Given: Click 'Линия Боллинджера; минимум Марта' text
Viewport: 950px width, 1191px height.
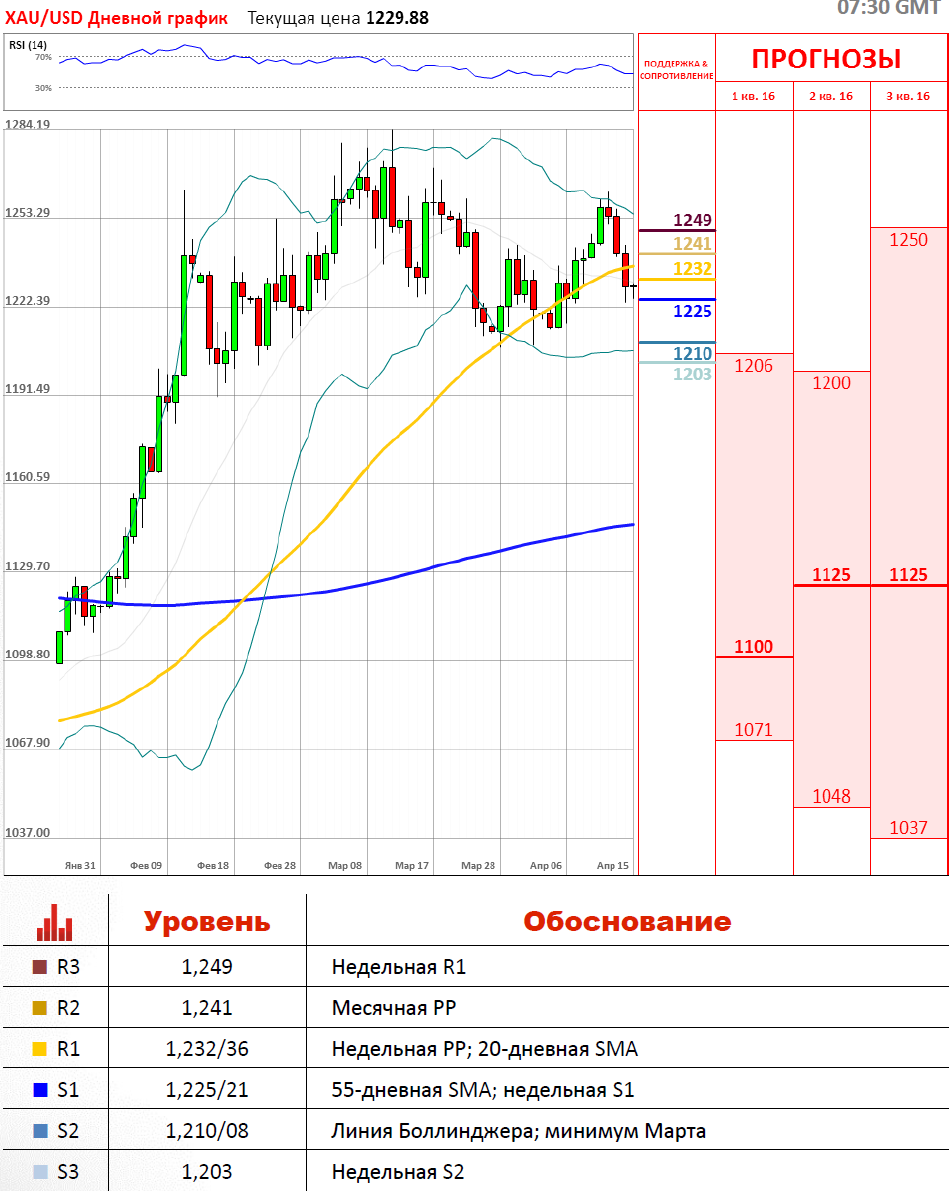Looking at the screenshot, I should click(519, 1131).
